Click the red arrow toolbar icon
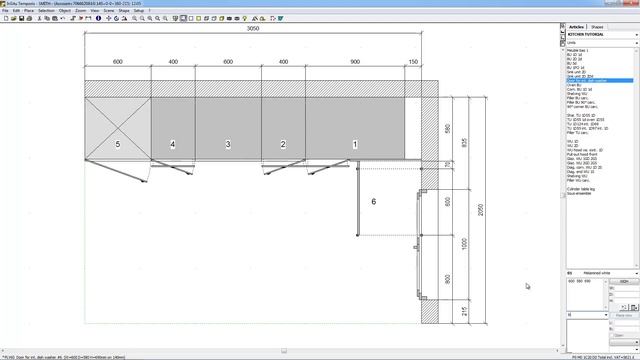Viewport: 640px width, 360px height. pyautogui.click(x=81, y=18)
